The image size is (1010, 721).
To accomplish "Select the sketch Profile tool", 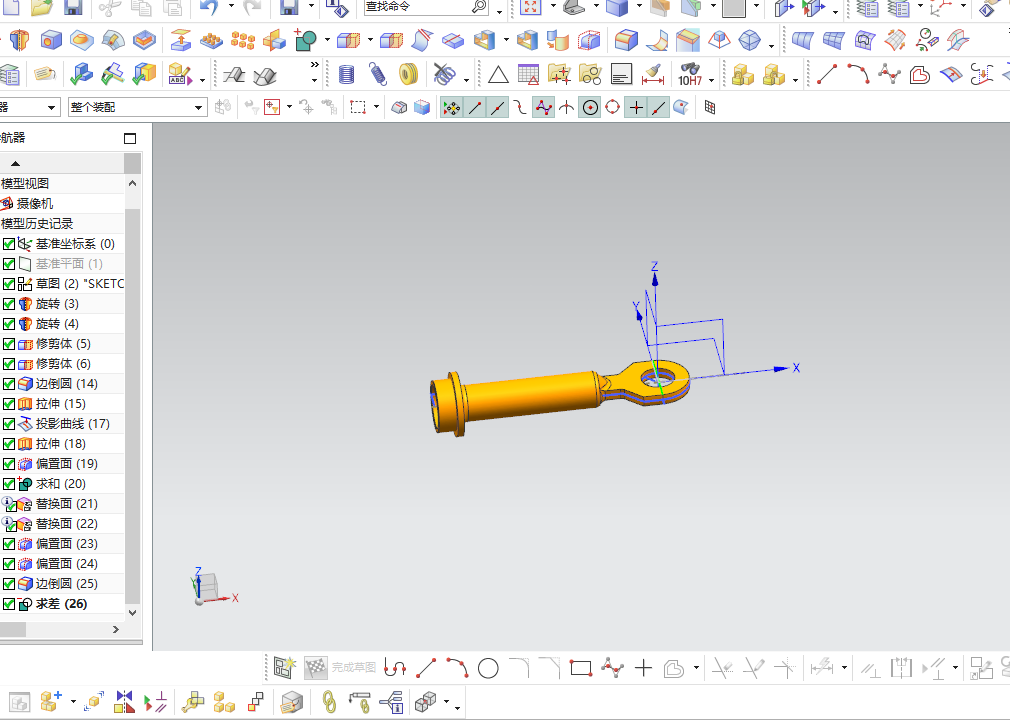I will pos(395,668).
